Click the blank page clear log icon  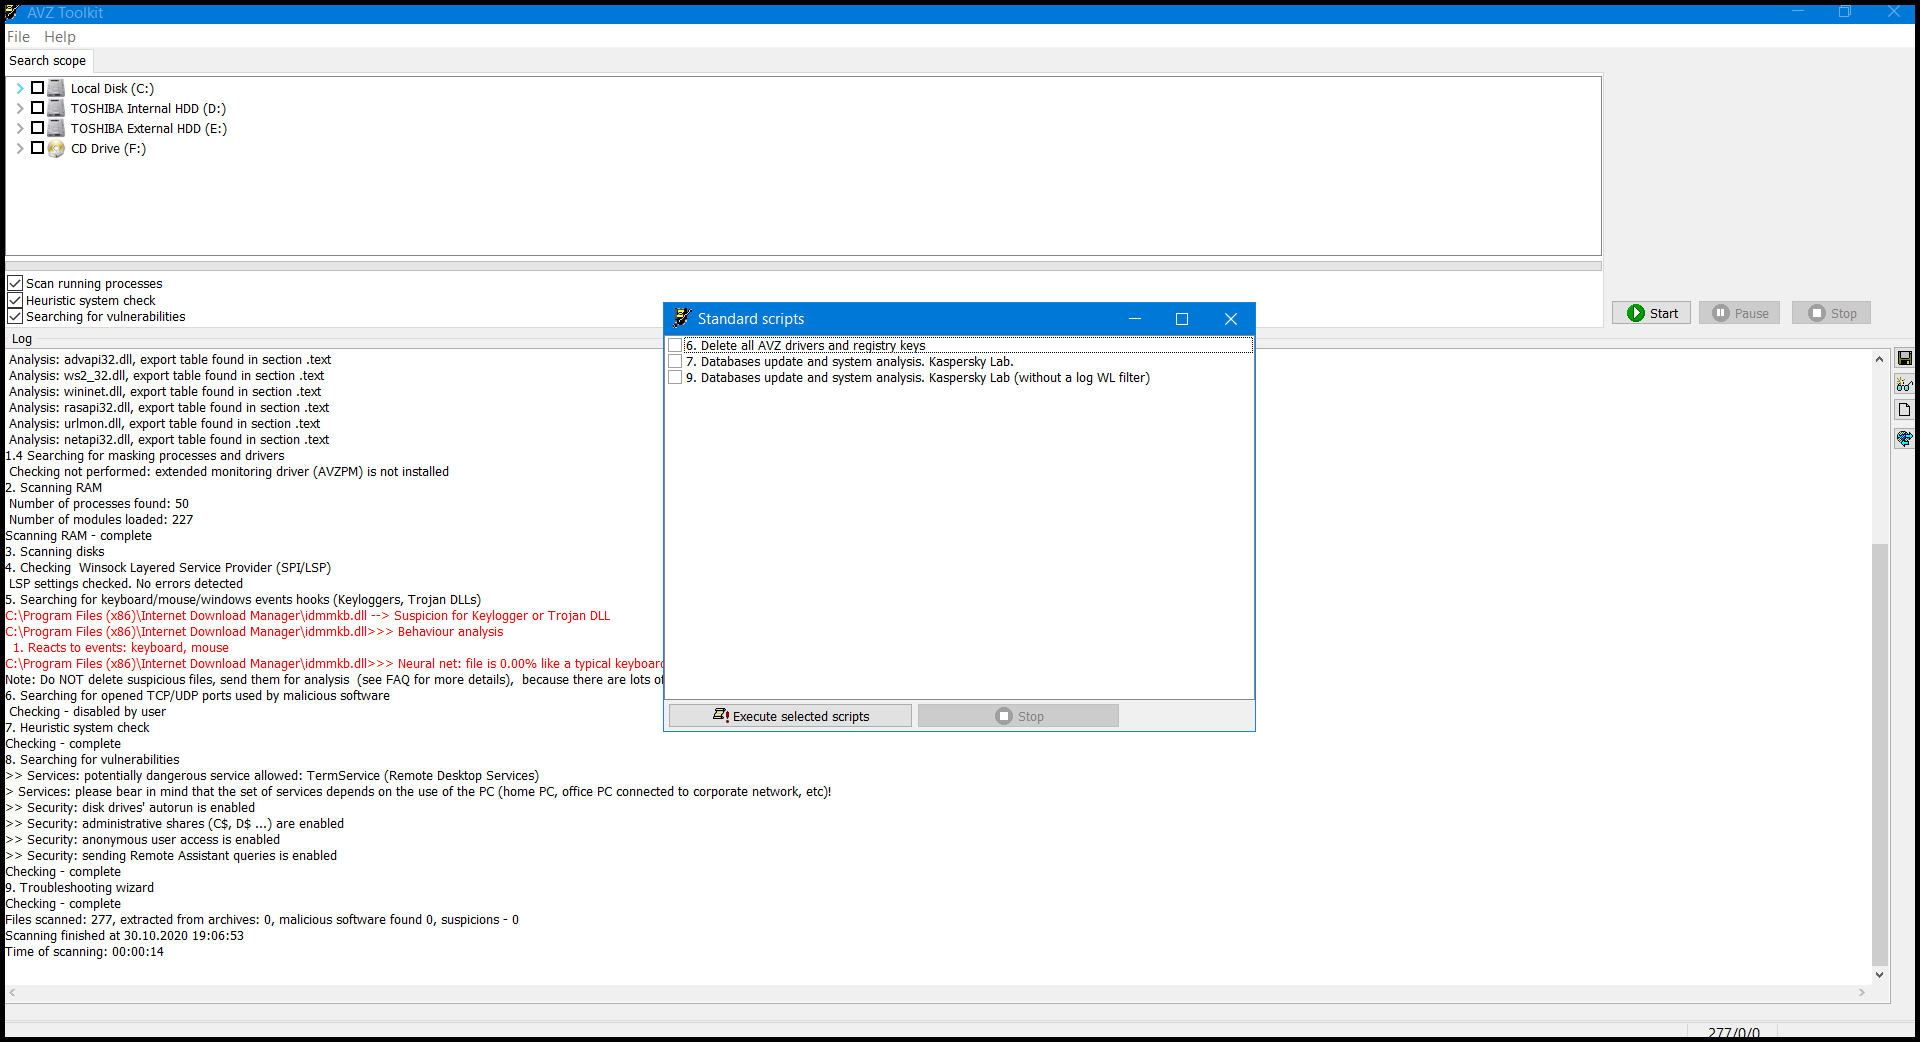1904,410
